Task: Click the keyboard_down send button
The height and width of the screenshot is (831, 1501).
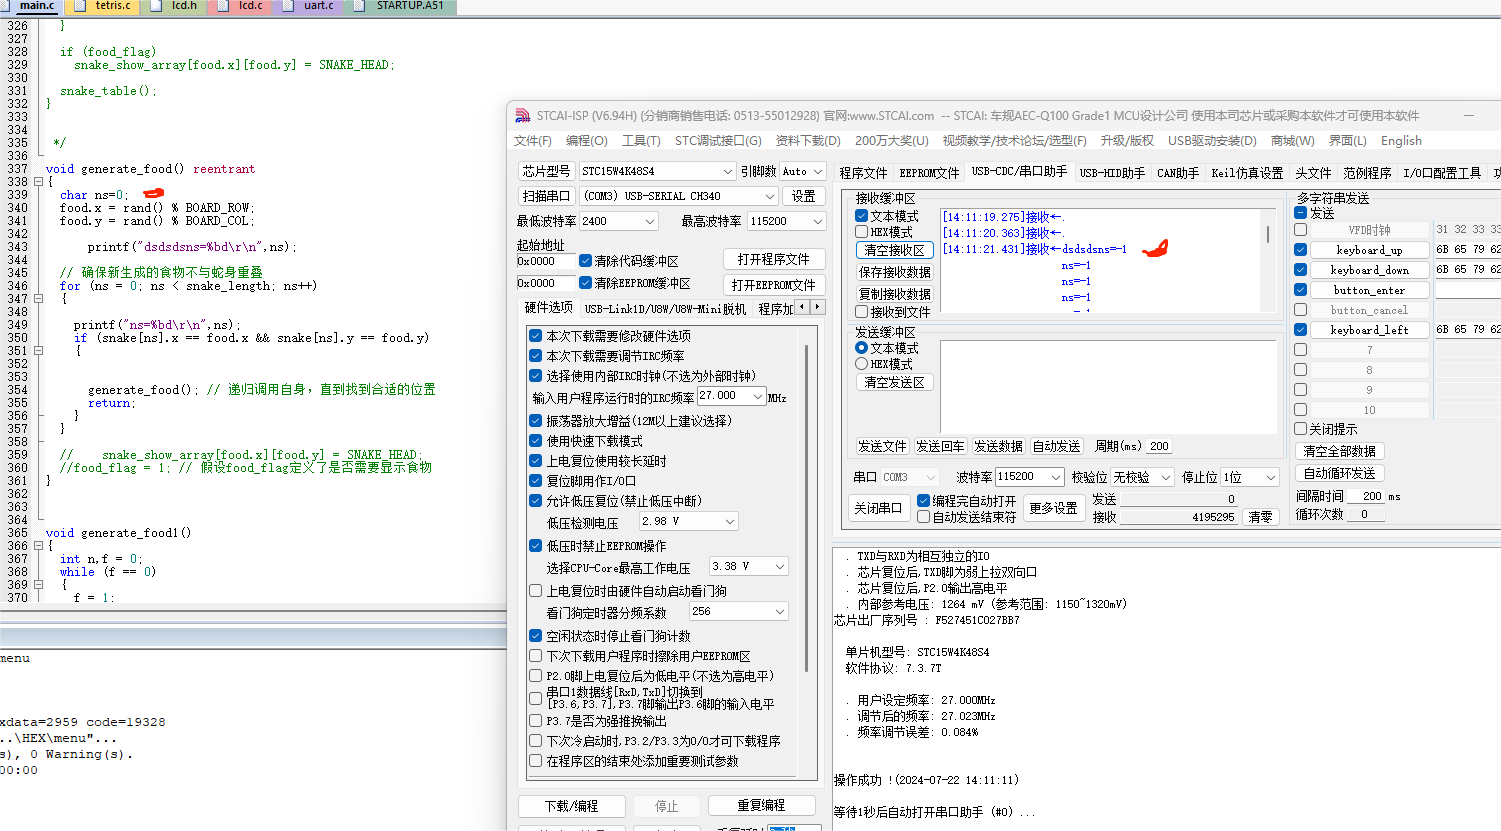Action: (x=1369, y=270)
